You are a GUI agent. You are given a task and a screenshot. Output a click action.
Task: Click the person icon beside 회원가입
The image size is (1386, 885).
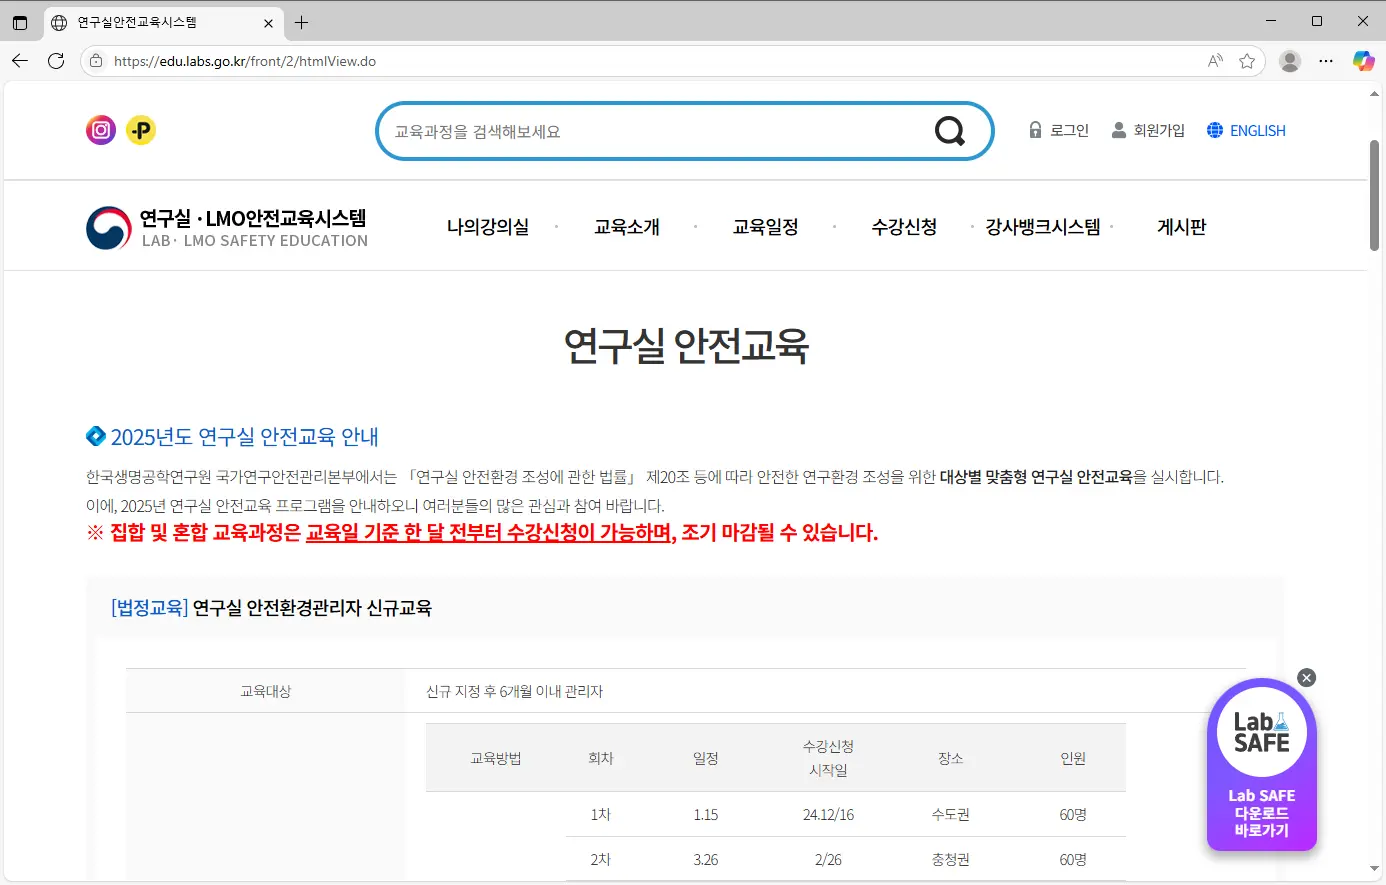point(1117,130)
